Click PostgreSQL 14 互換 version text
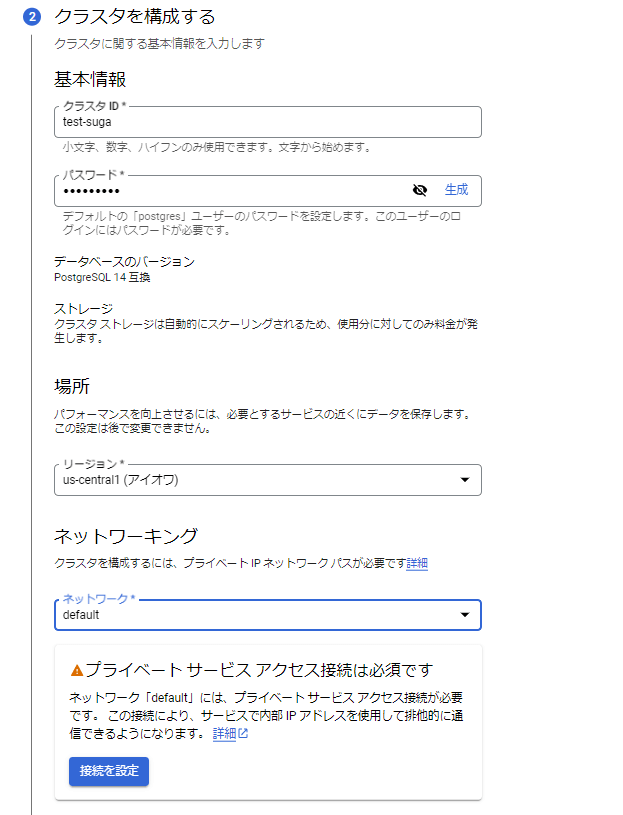623x815 pixels. (102, 277)
